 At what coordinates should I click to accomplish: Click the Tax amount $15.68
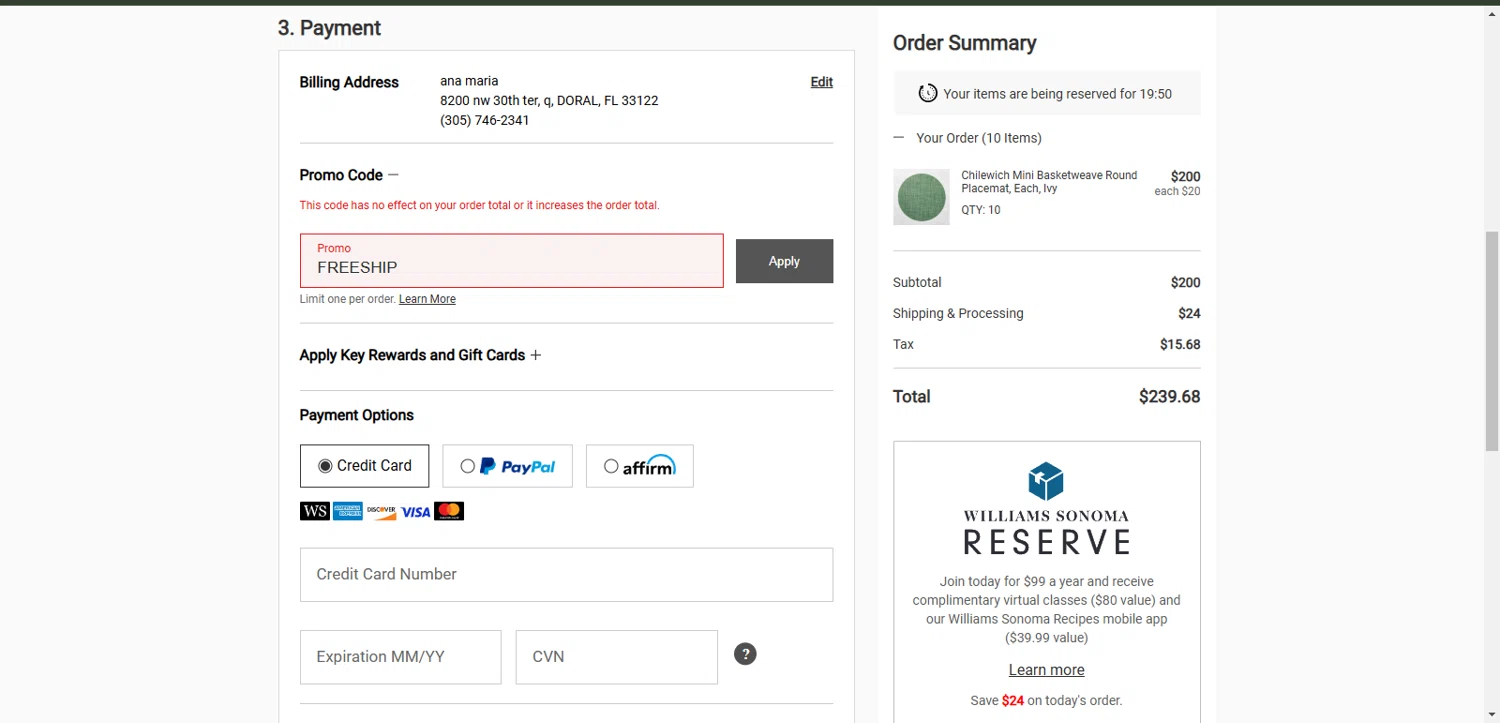pyautogui.click(x=1180, y=344)
